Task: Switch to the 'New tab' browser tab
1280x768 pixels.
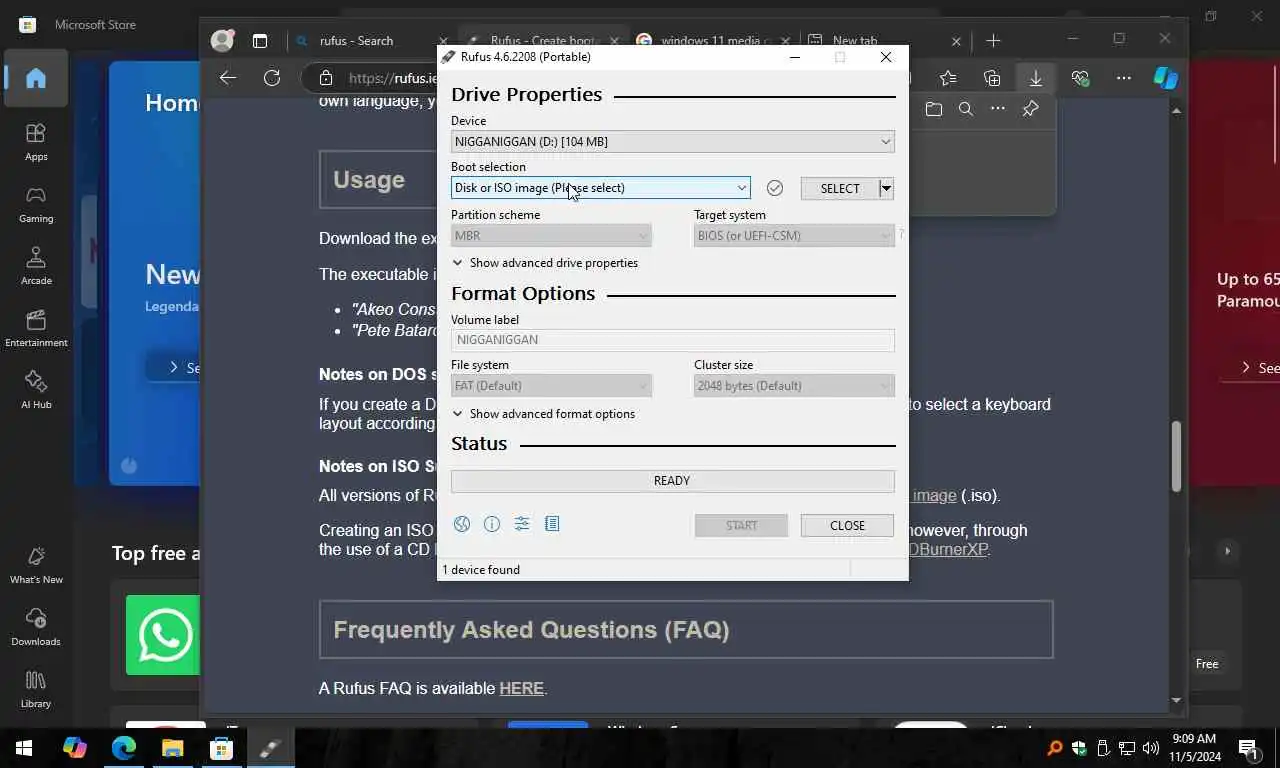Action: click(885, 41)
